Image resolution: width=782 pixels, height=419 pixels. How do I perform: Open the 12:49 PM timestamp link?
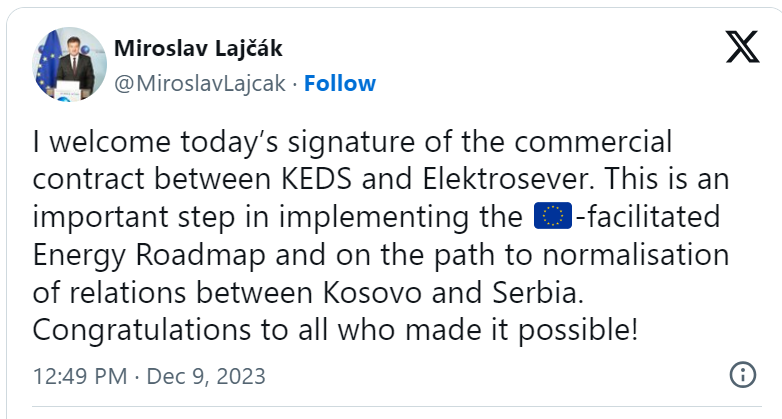(x=80, y=376)
